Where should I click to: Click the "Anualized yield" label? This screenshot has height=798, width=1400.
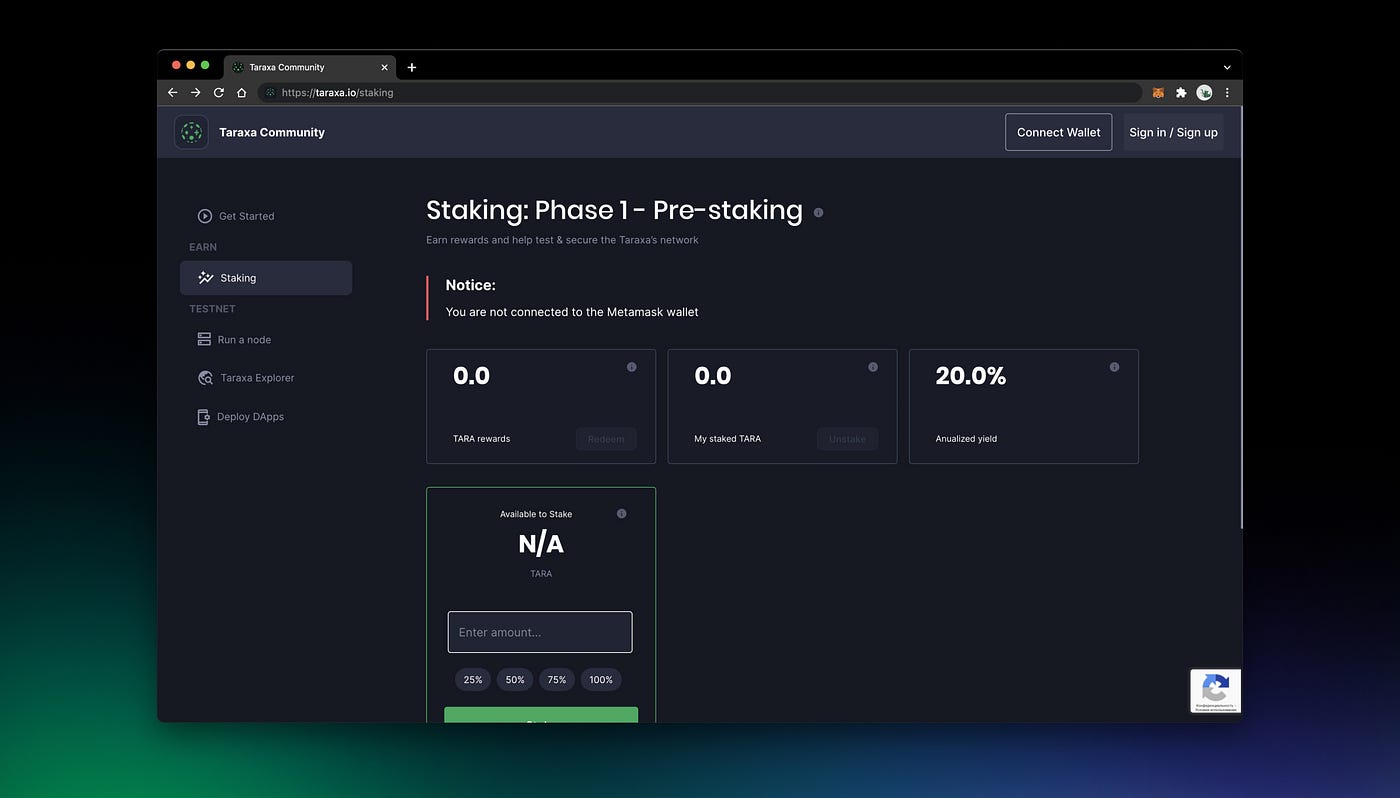point(966,439)
